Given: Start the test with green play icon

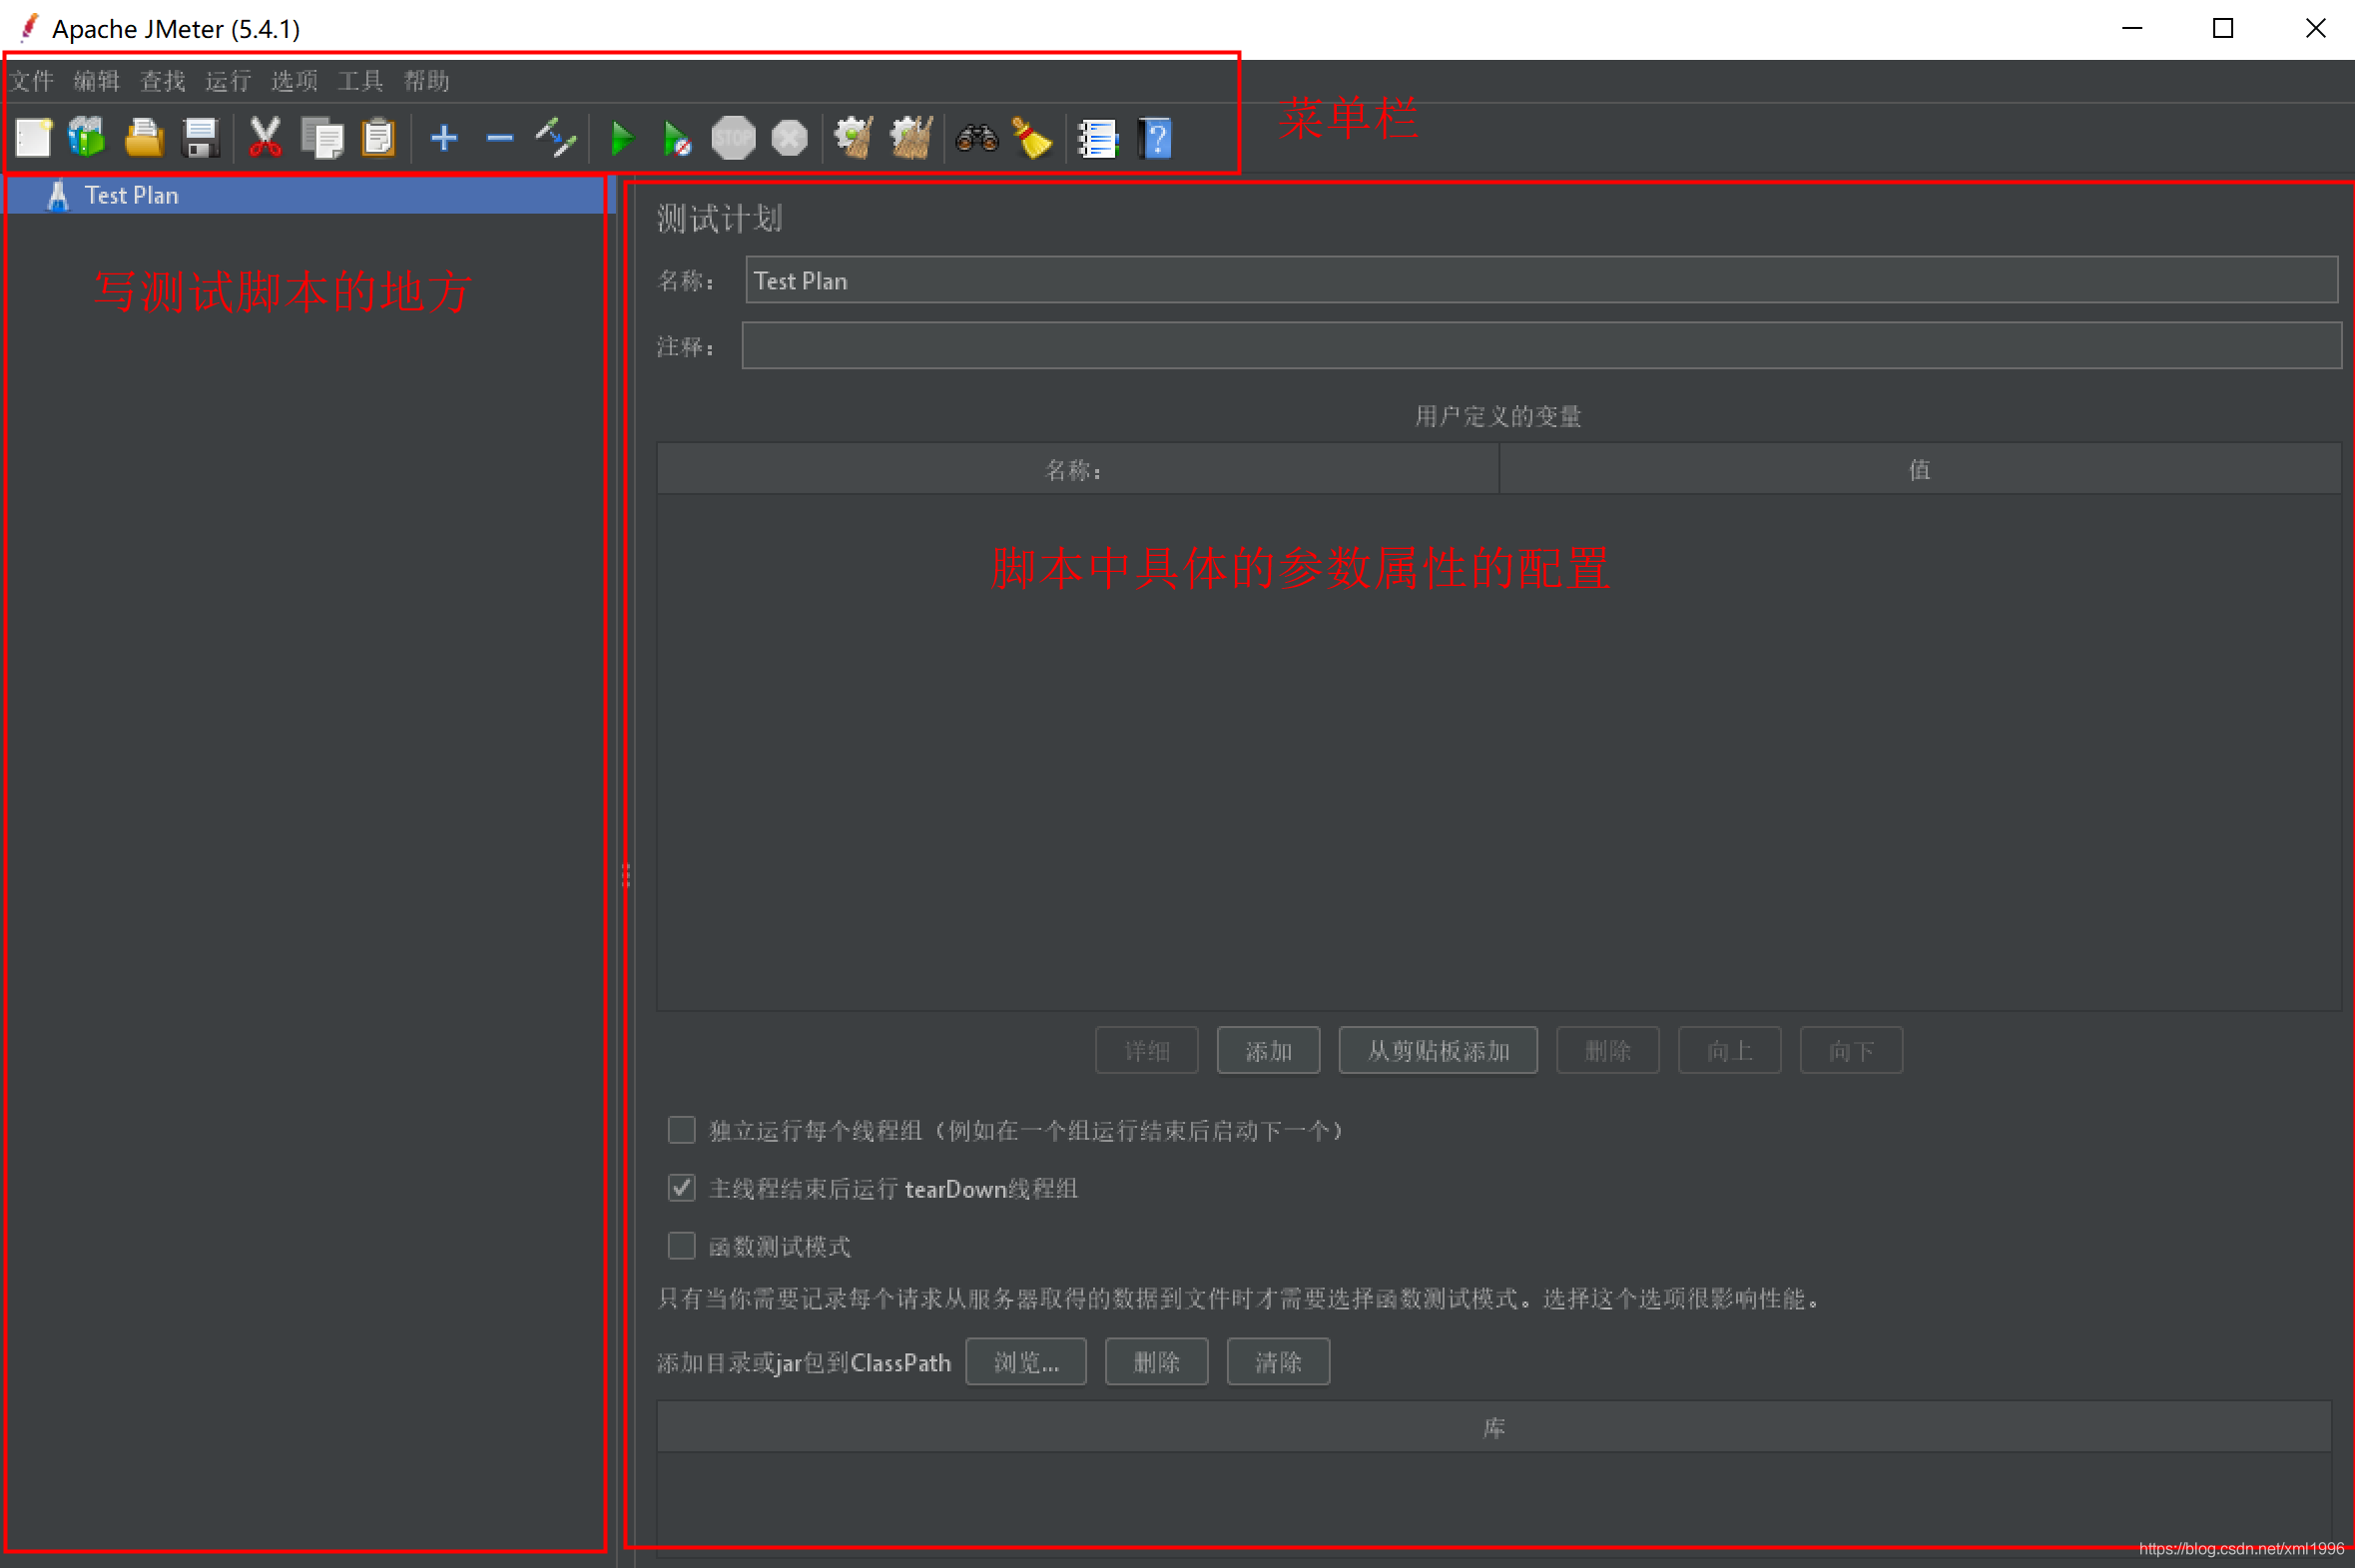Looking at the screenshot, I should [x=621, y=138].
